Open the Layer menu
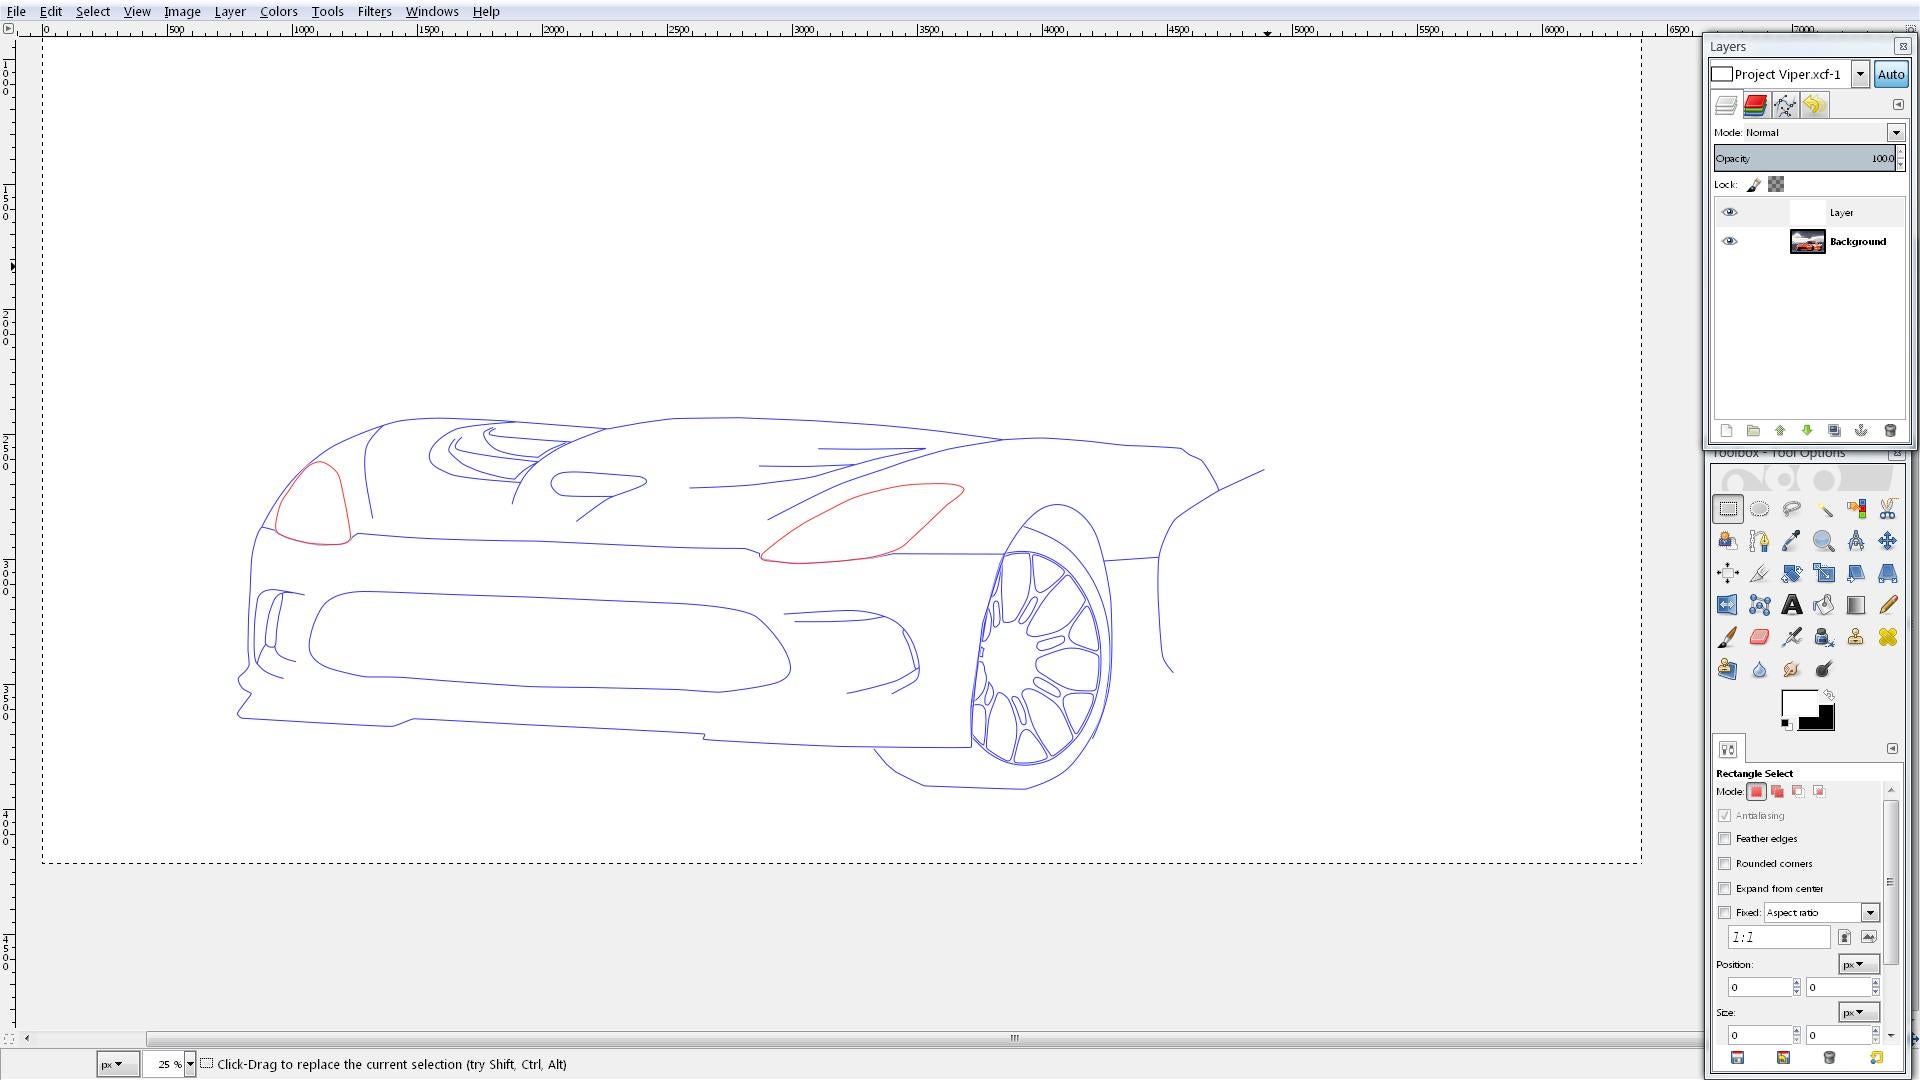The width and height of the screenshot is (1920, 1080). pyautogui.click(x=230, y=11)
